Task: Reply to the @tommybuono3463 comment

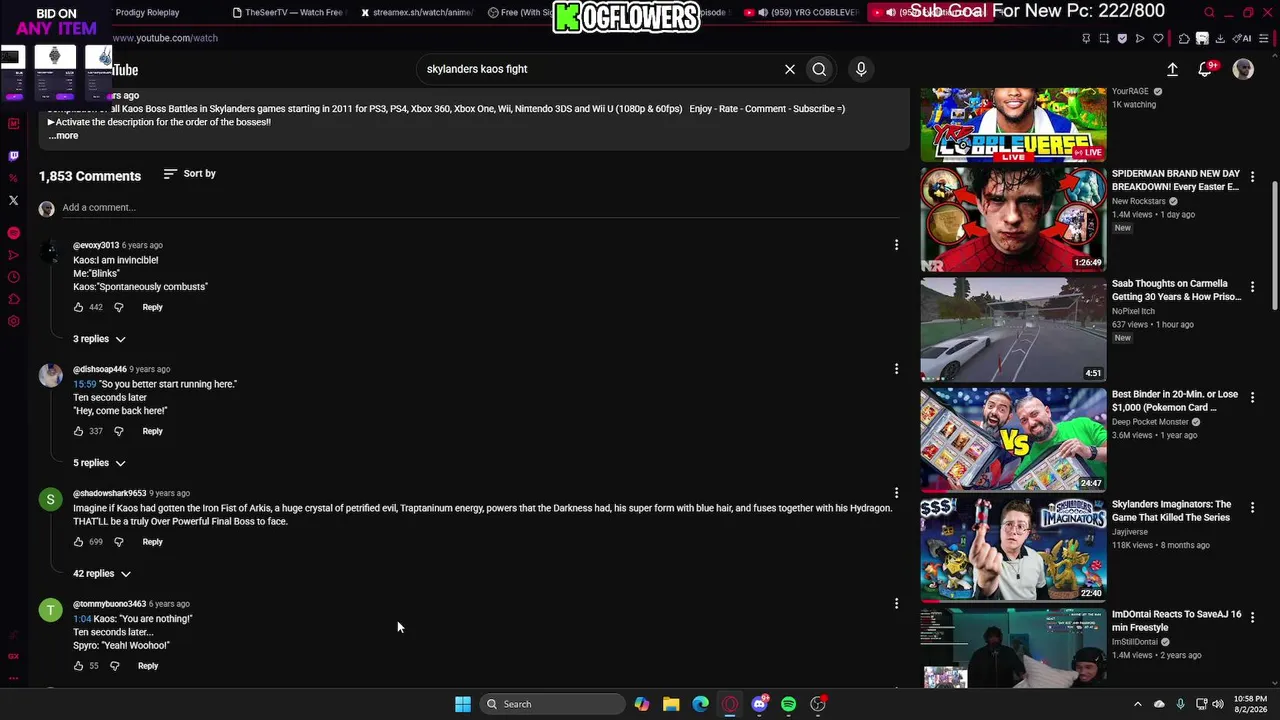Action: [x=148, y=666]
